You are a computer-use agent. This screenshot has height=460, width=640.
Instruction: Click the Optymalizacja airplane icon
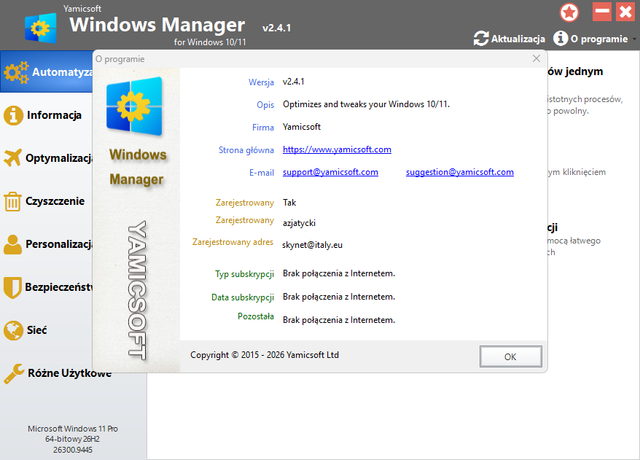(13, 158)
